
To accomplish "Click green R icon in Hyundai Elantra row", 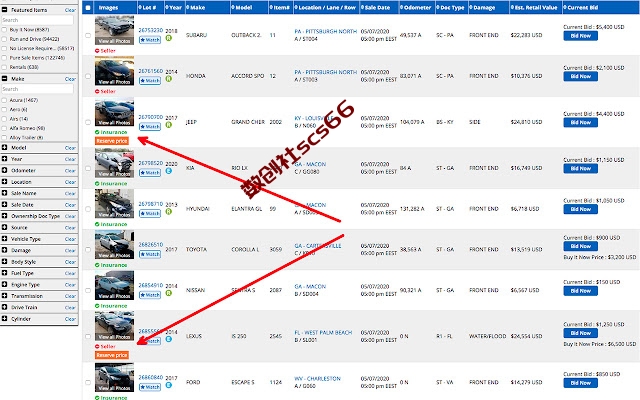I will pyautogui.click(x=169, y=211).
